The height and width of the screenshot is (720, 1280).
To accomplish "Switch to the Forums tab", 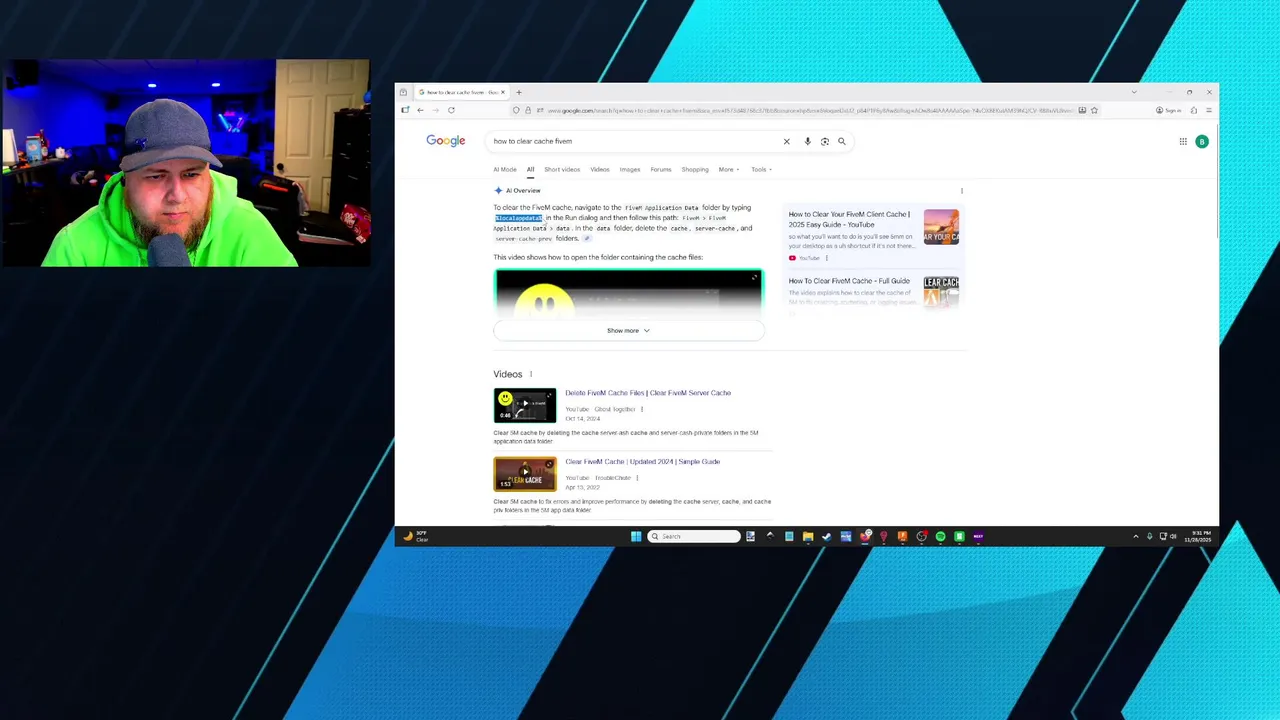I will click(x=661, y=169).
